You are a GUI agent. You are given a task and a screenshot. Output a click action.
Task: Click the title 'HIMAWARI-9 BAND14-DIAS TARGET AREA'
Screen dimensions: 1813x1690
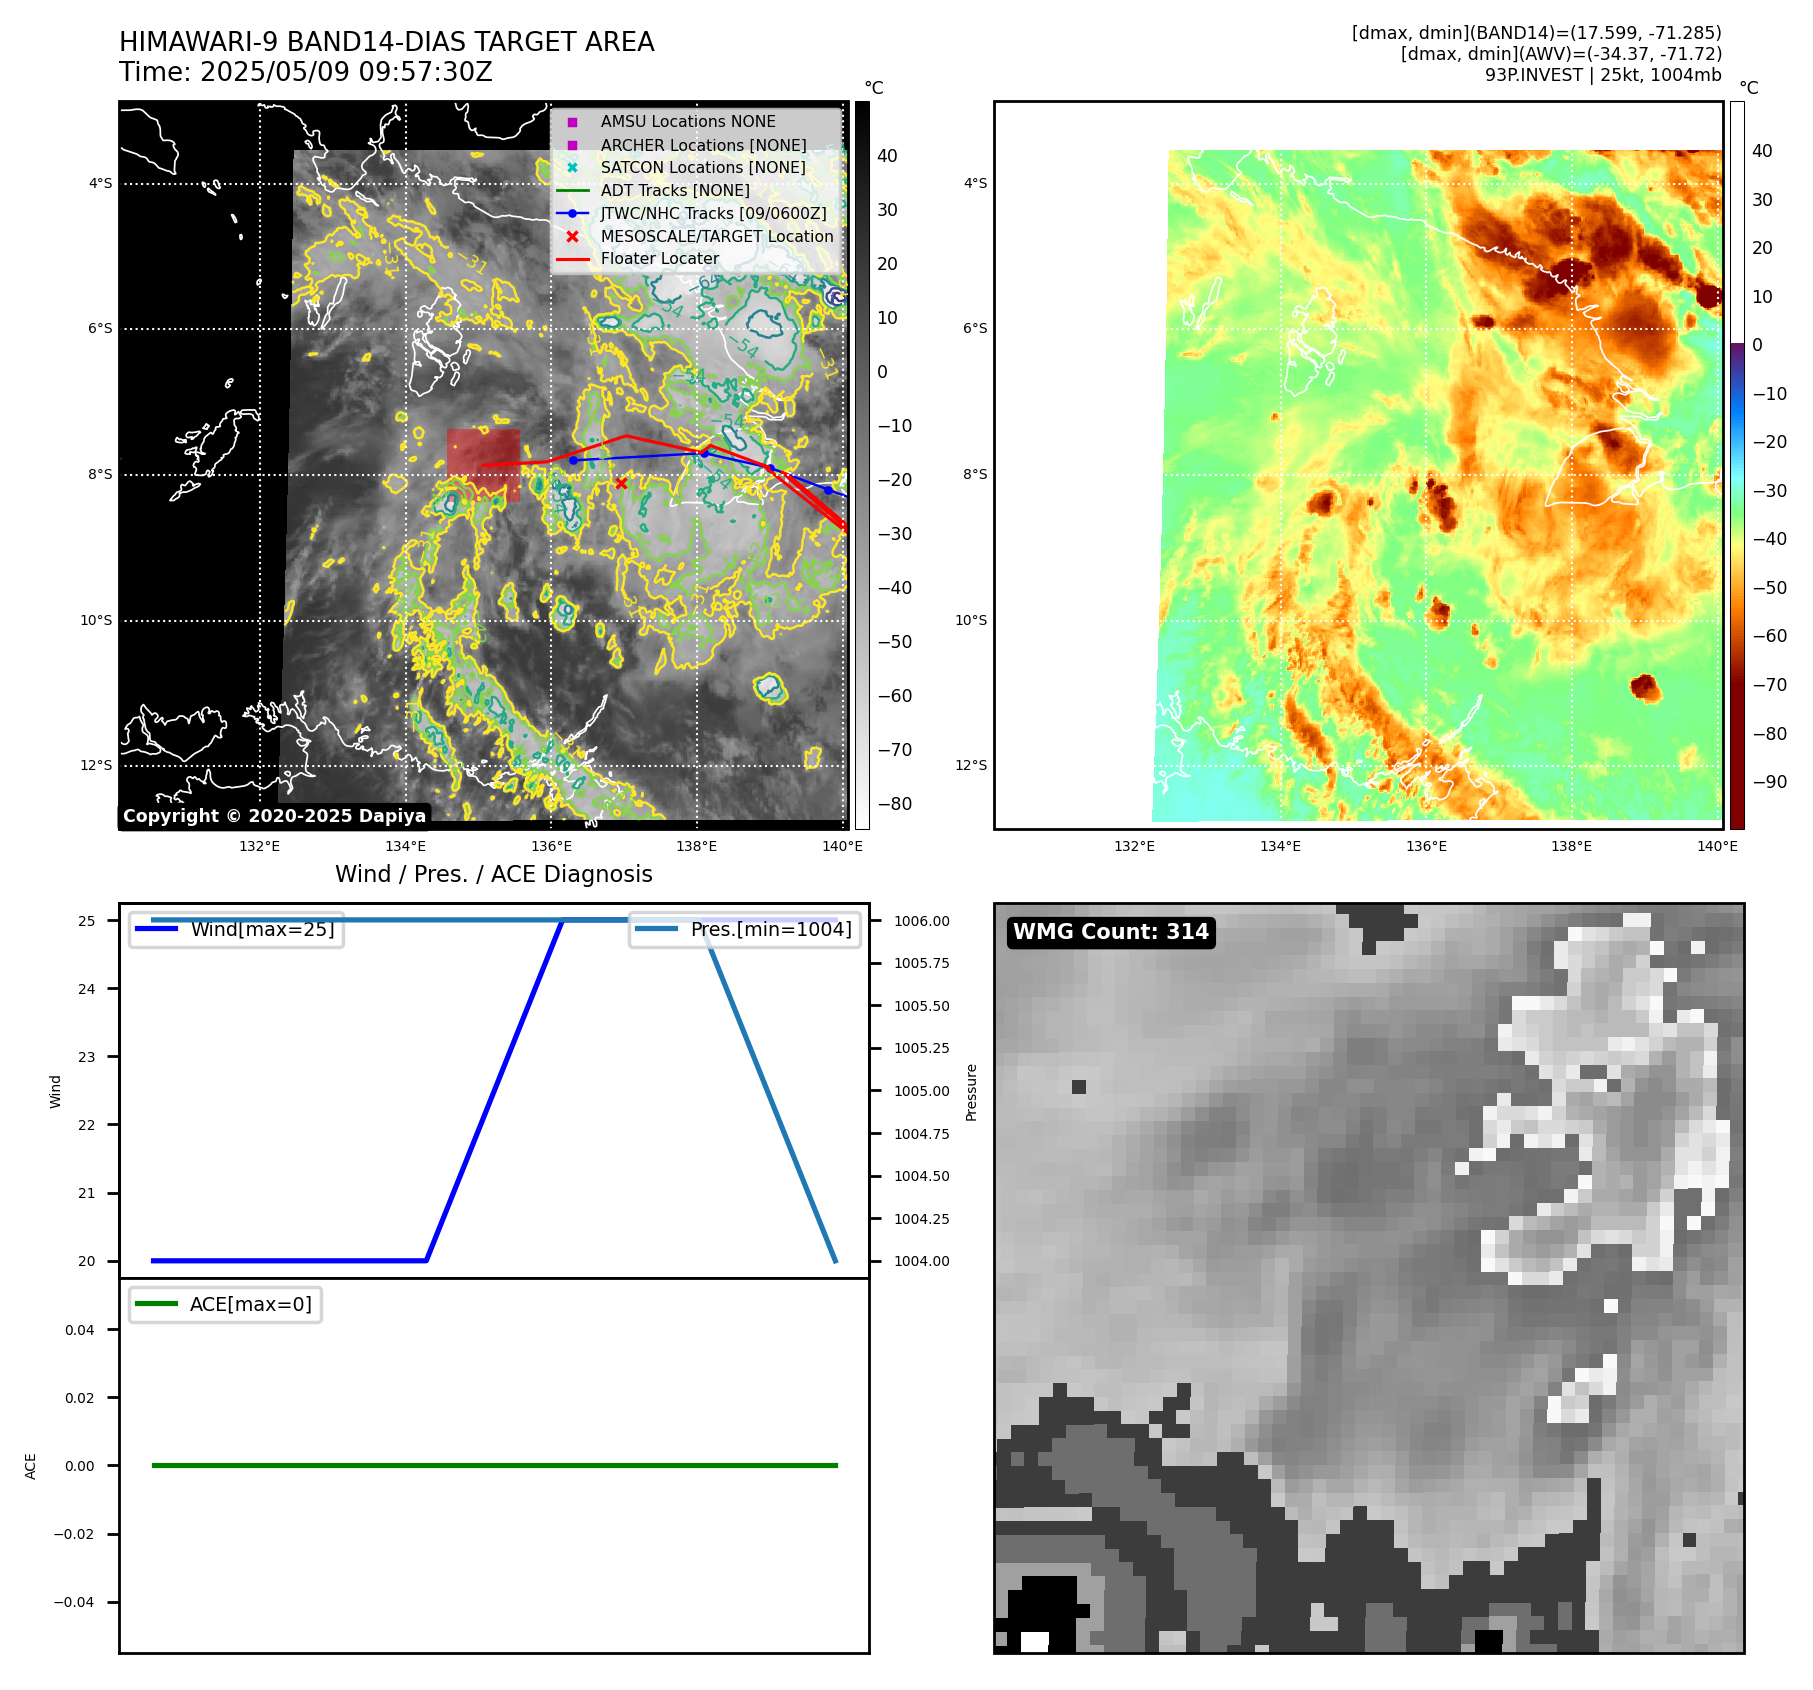387,42
